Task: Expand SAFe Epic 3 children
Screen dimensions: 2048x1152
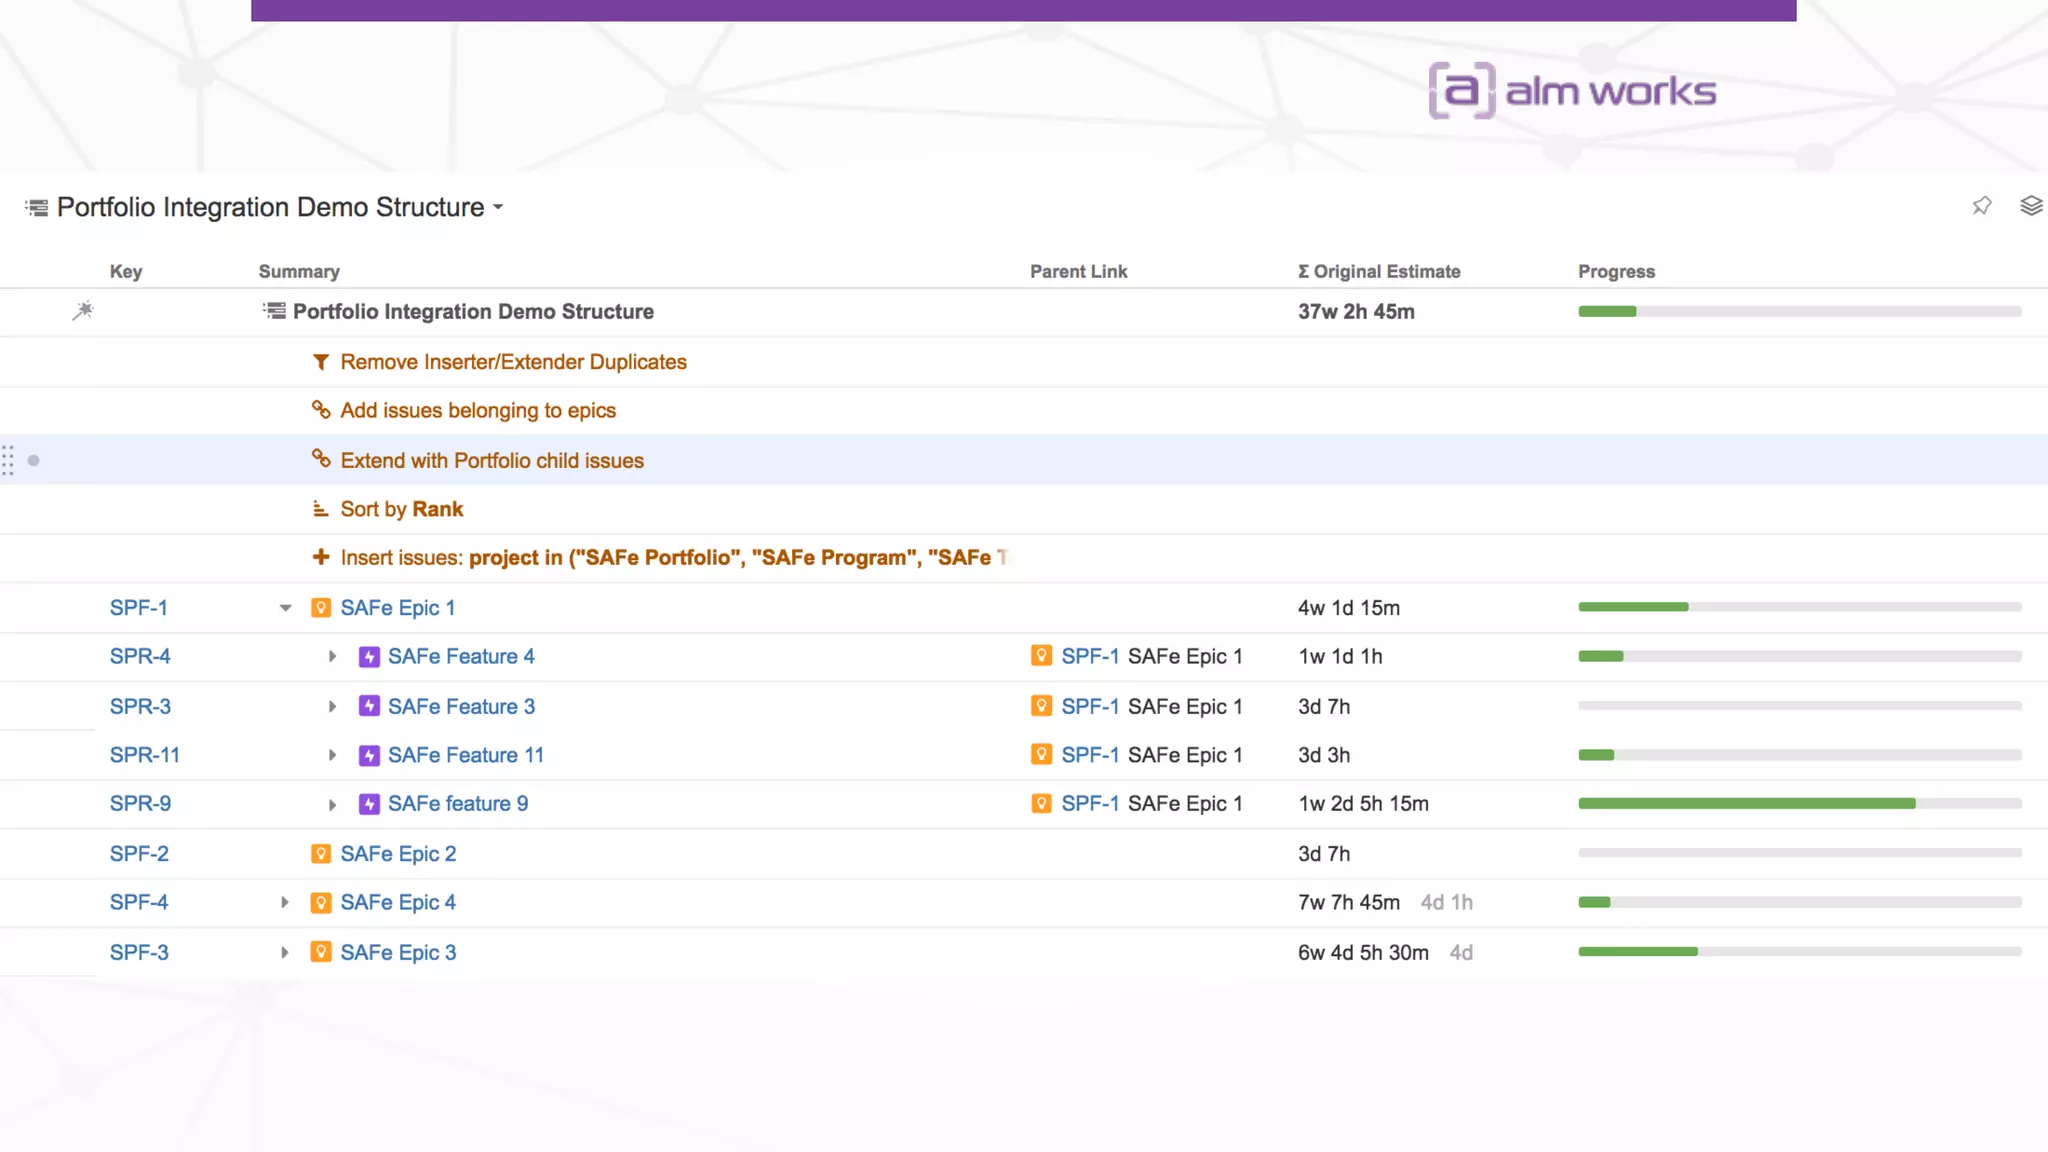Action: pos(285,952)
